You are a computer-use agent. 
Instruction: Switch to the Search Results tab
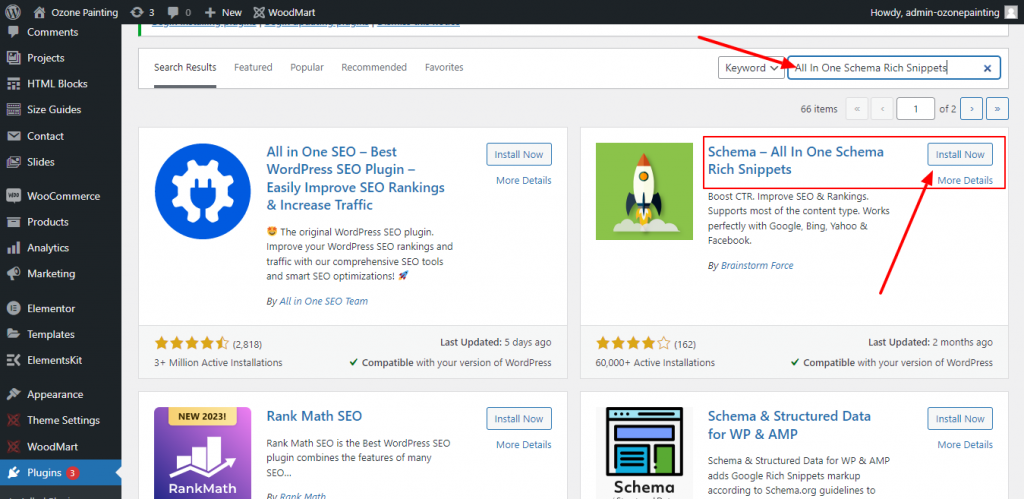pyautogui.click(x=185, y=67)
